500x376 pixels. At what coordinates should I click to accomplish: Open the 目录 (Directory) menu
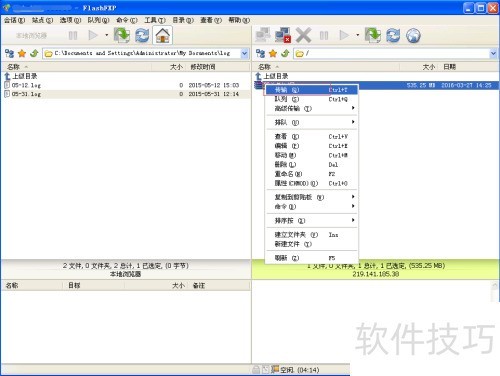(x=183, y=20)
